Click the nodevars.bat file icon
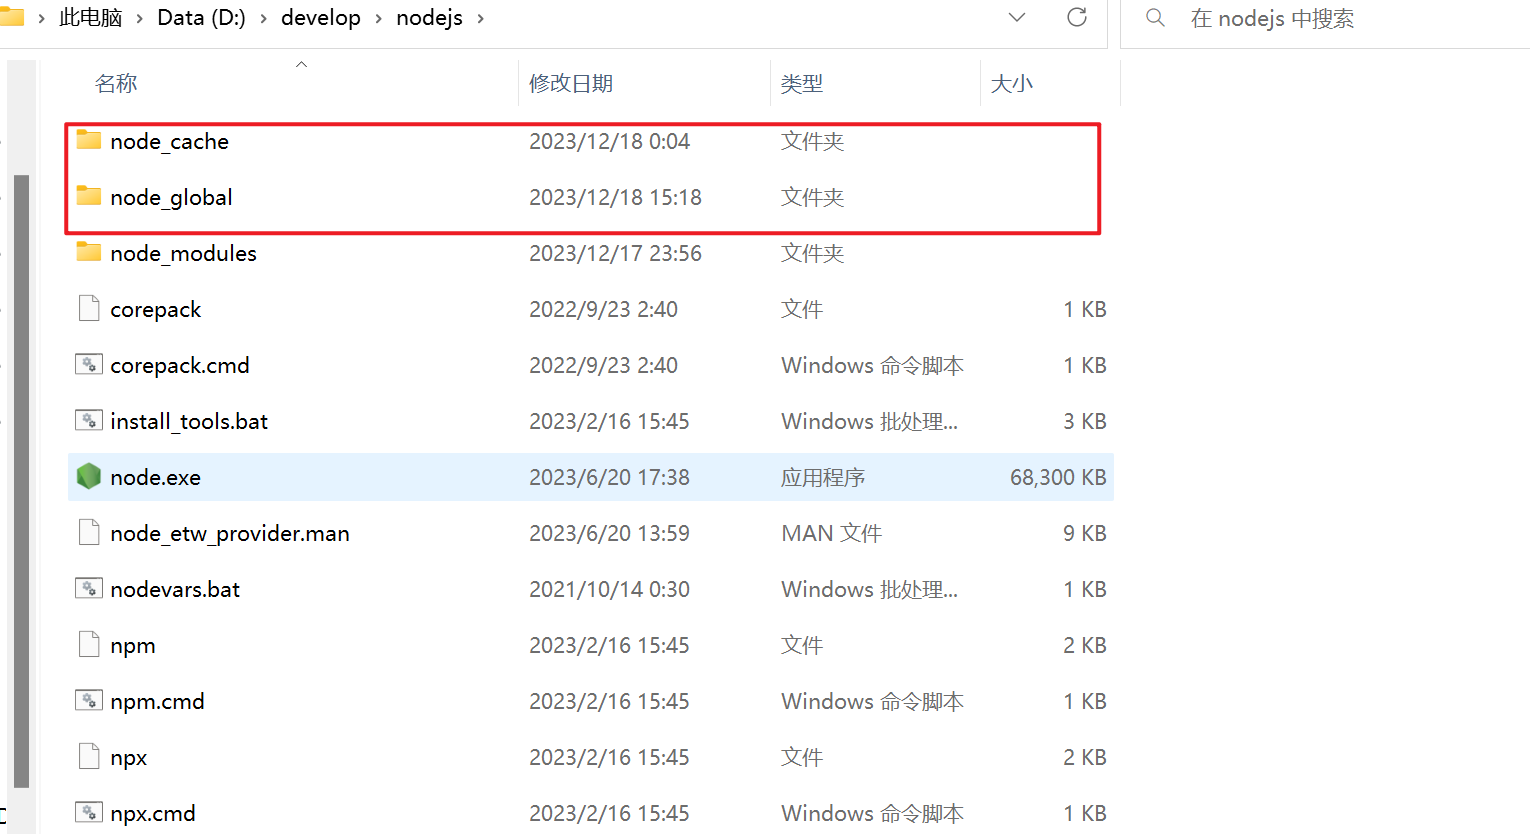This screenshot has width=1530, height=834. (x=89, y=588)
